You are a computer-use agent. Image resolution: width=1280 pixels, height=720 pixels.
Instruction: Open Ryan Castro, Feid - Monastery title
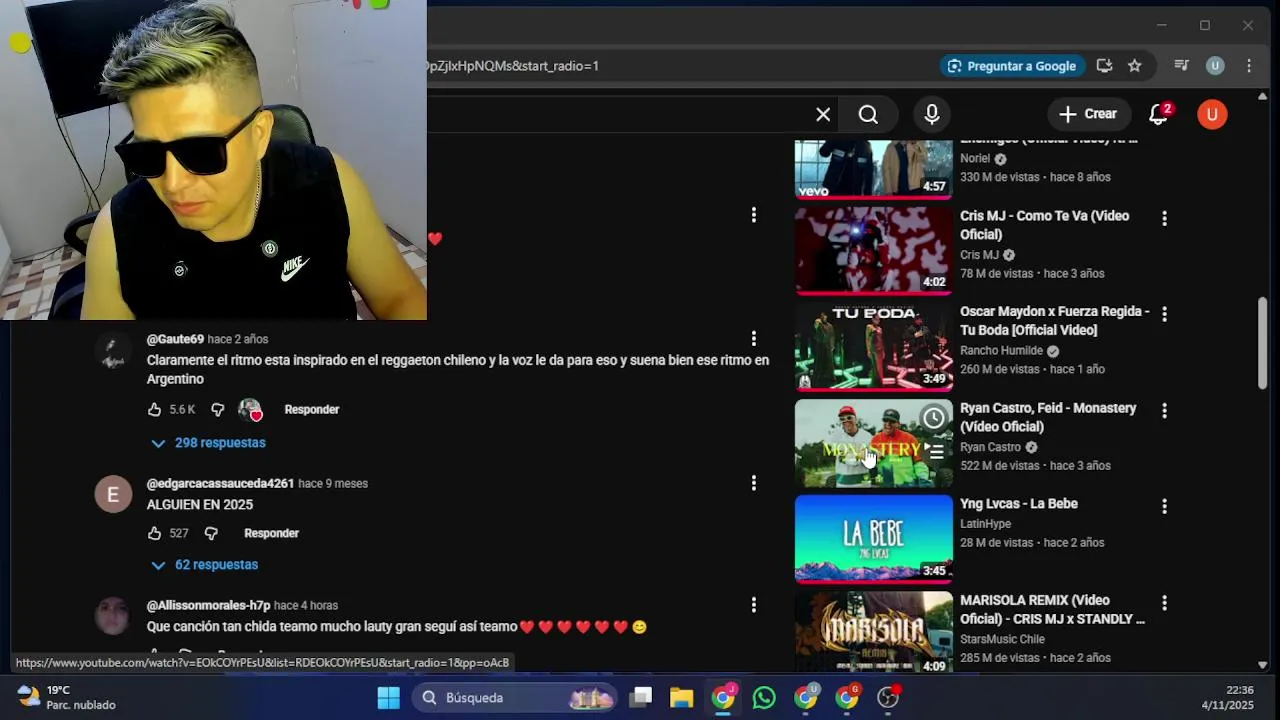point(1048,417)
